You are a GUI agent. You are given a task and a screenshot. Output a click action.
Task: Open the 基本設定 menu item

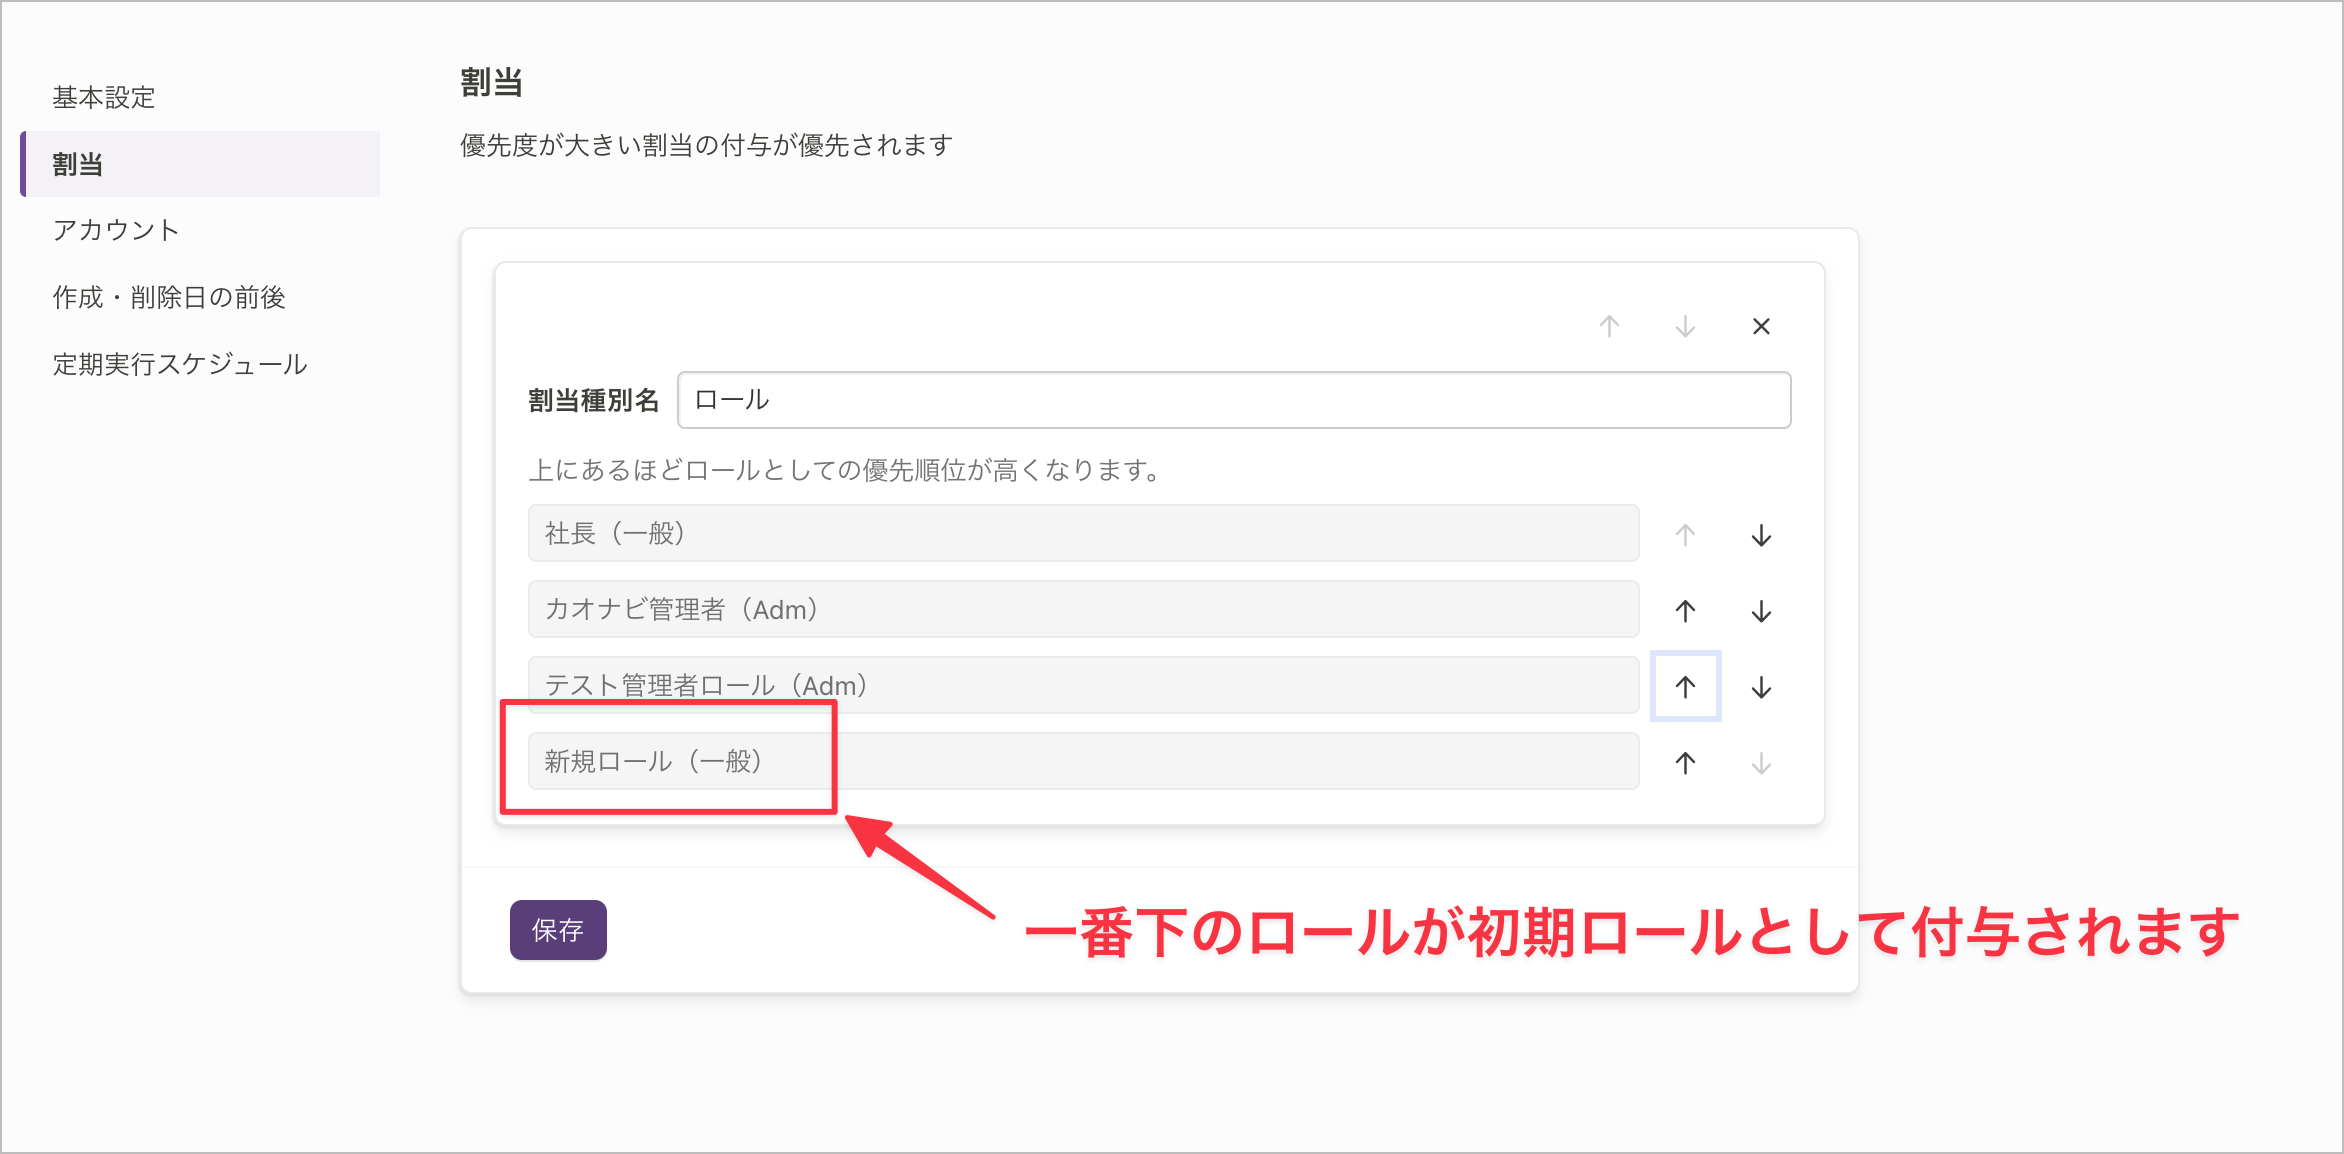tap(104, 97)
